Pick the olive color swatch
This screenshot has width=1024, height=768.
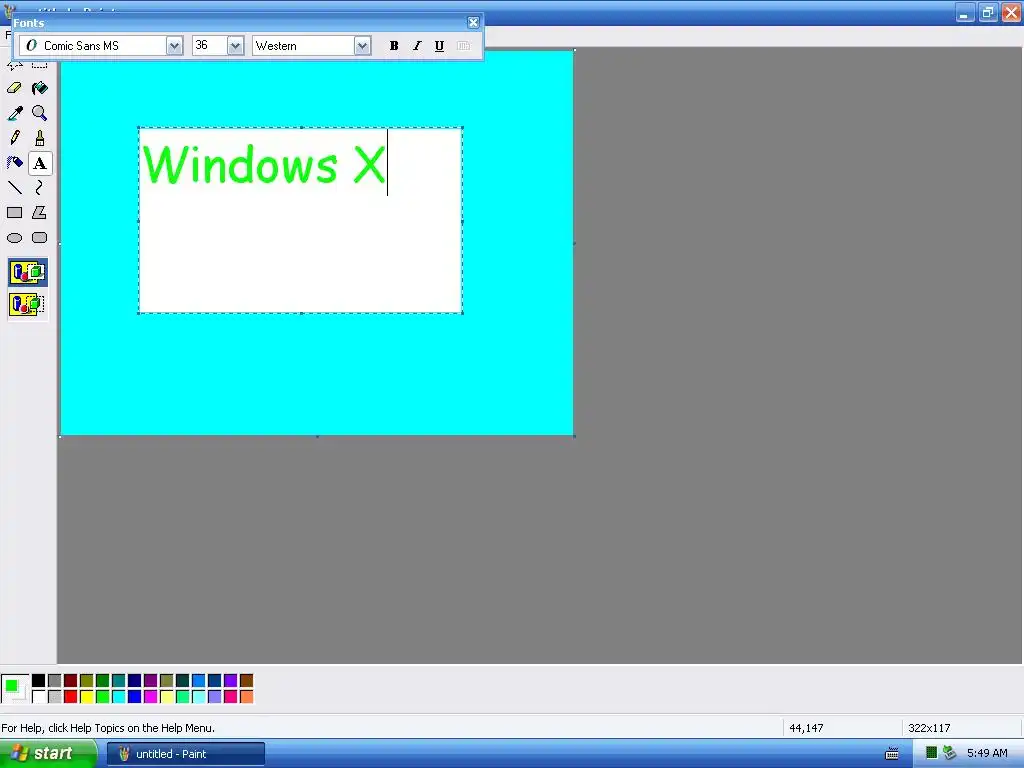87,681
